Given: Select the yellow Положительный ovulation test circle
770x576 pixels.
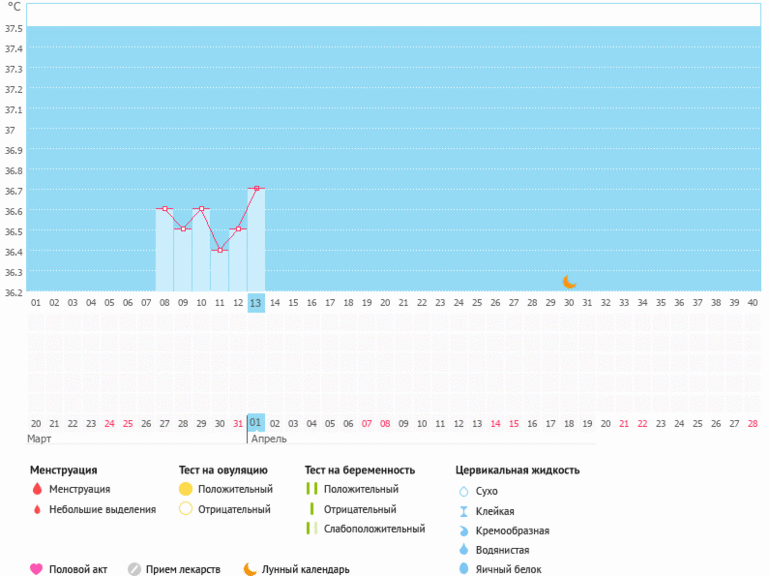Looking at the screenshot, I should coord(185,489).
